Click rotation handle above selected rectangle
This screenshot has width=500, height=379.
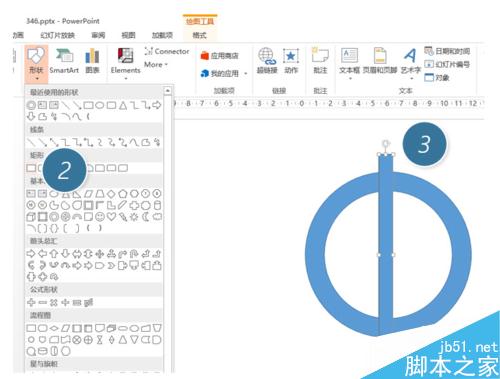(x=386, y=144)
